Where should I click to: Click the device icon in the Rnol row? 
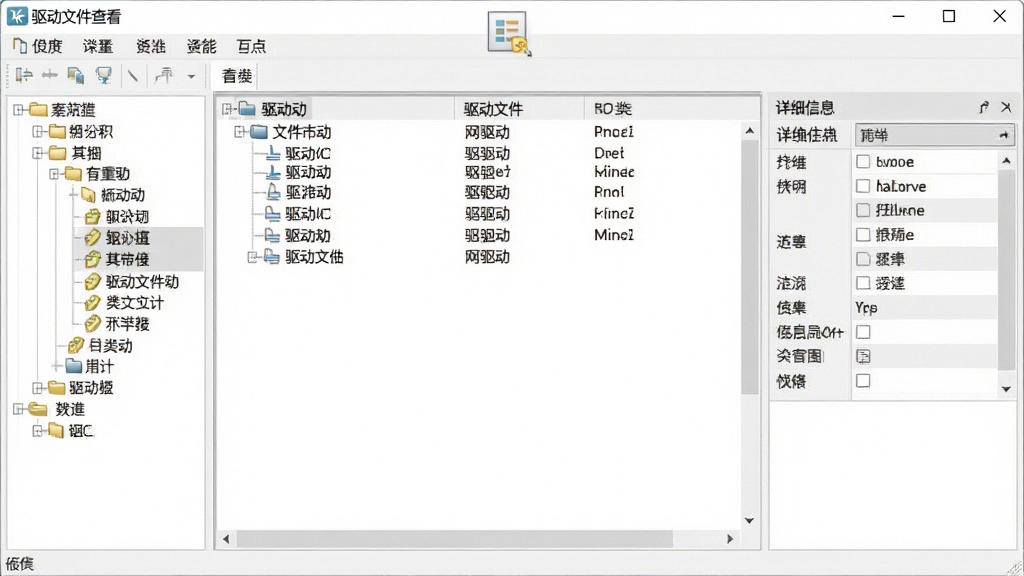(274, 193)
